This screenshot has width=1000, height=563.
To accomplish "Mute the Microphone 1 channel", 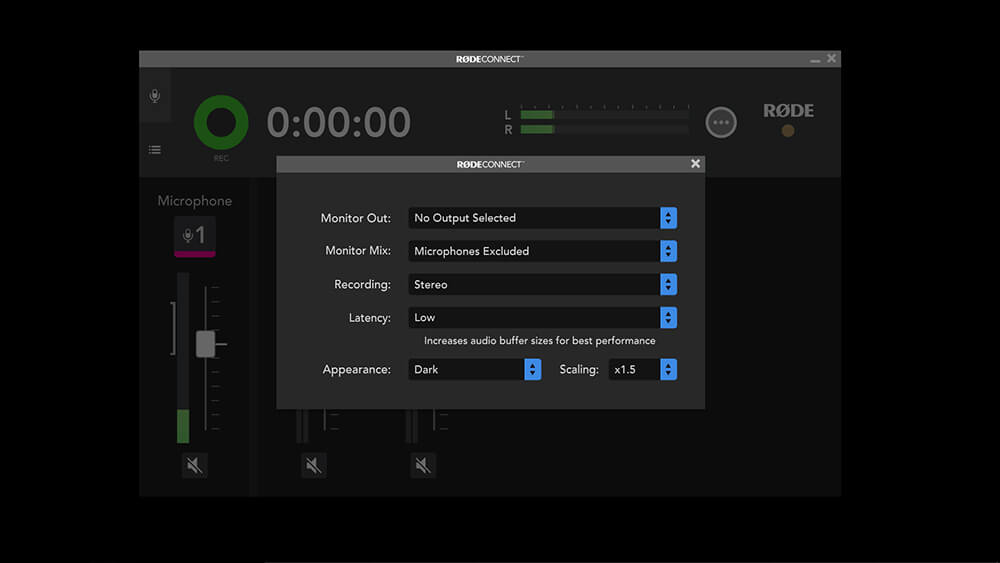I will click(195, 465).
